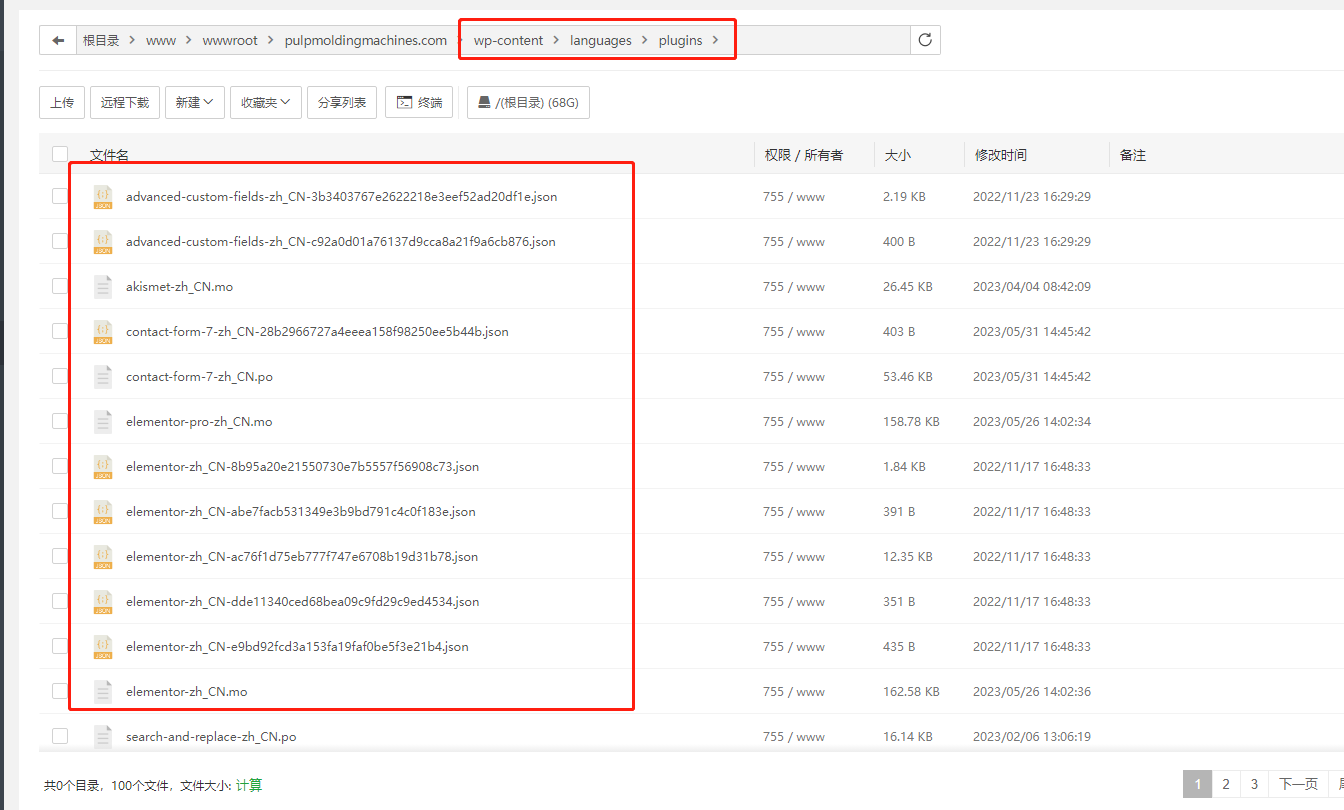Click JSON icon of advanced-custom-fields-zh_CN-3b3403767e file
Screen dimensions: 1344x810
[x=103, y=197]
